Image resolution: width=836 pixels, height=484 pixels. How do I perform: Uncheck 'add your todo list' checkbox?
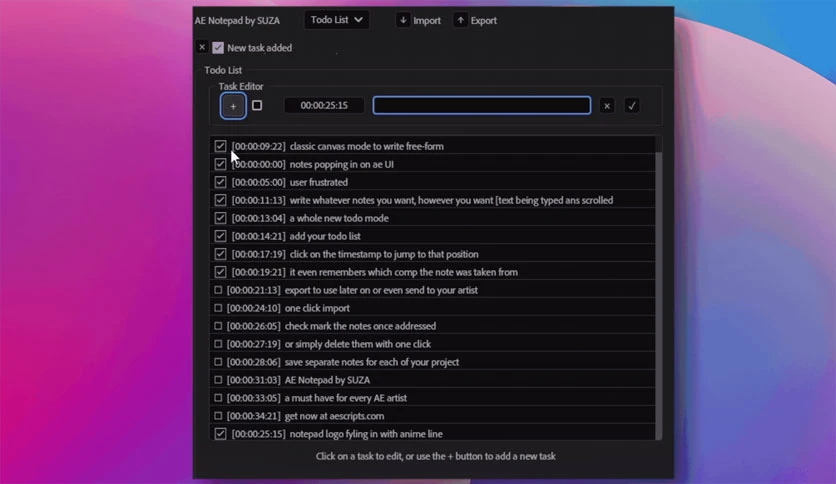coord(220,236)
